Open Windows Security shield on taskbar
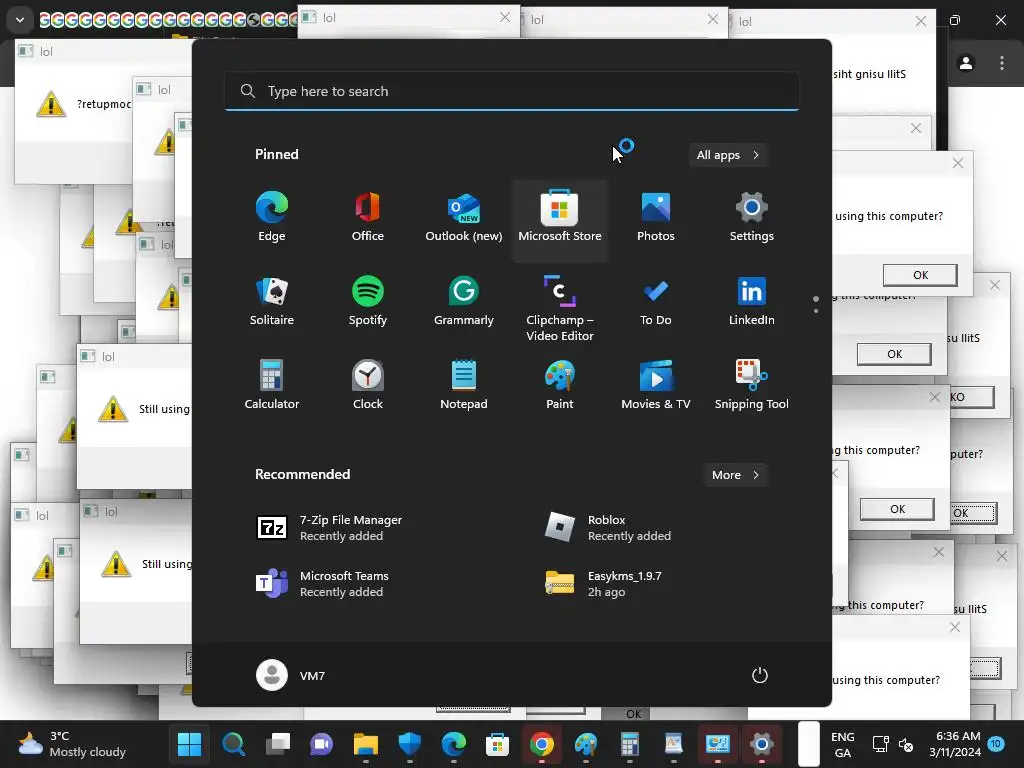This screenshot has height=768, width=1024. (x=409, y=744)
